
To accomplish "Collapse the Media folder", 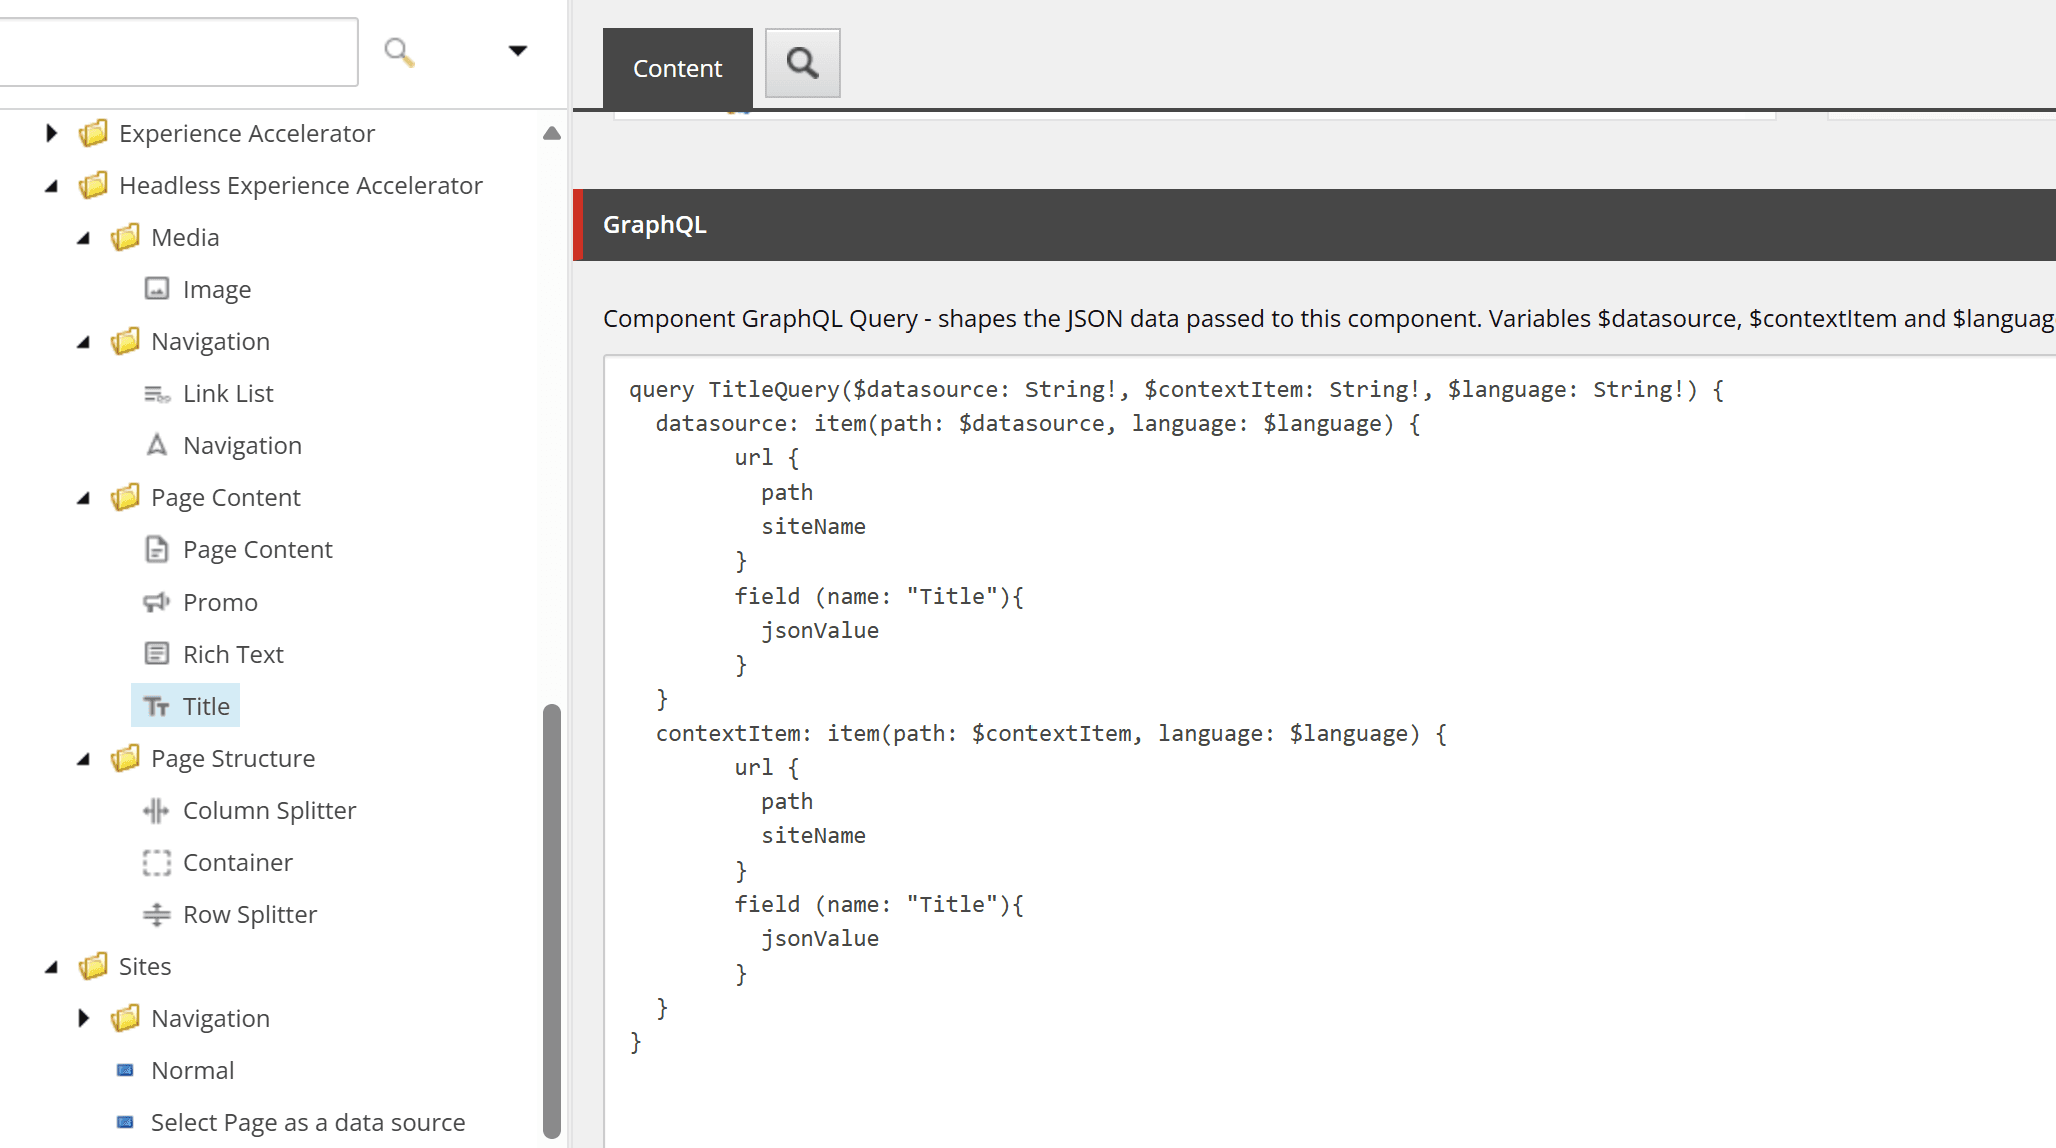I will [84, 238].
